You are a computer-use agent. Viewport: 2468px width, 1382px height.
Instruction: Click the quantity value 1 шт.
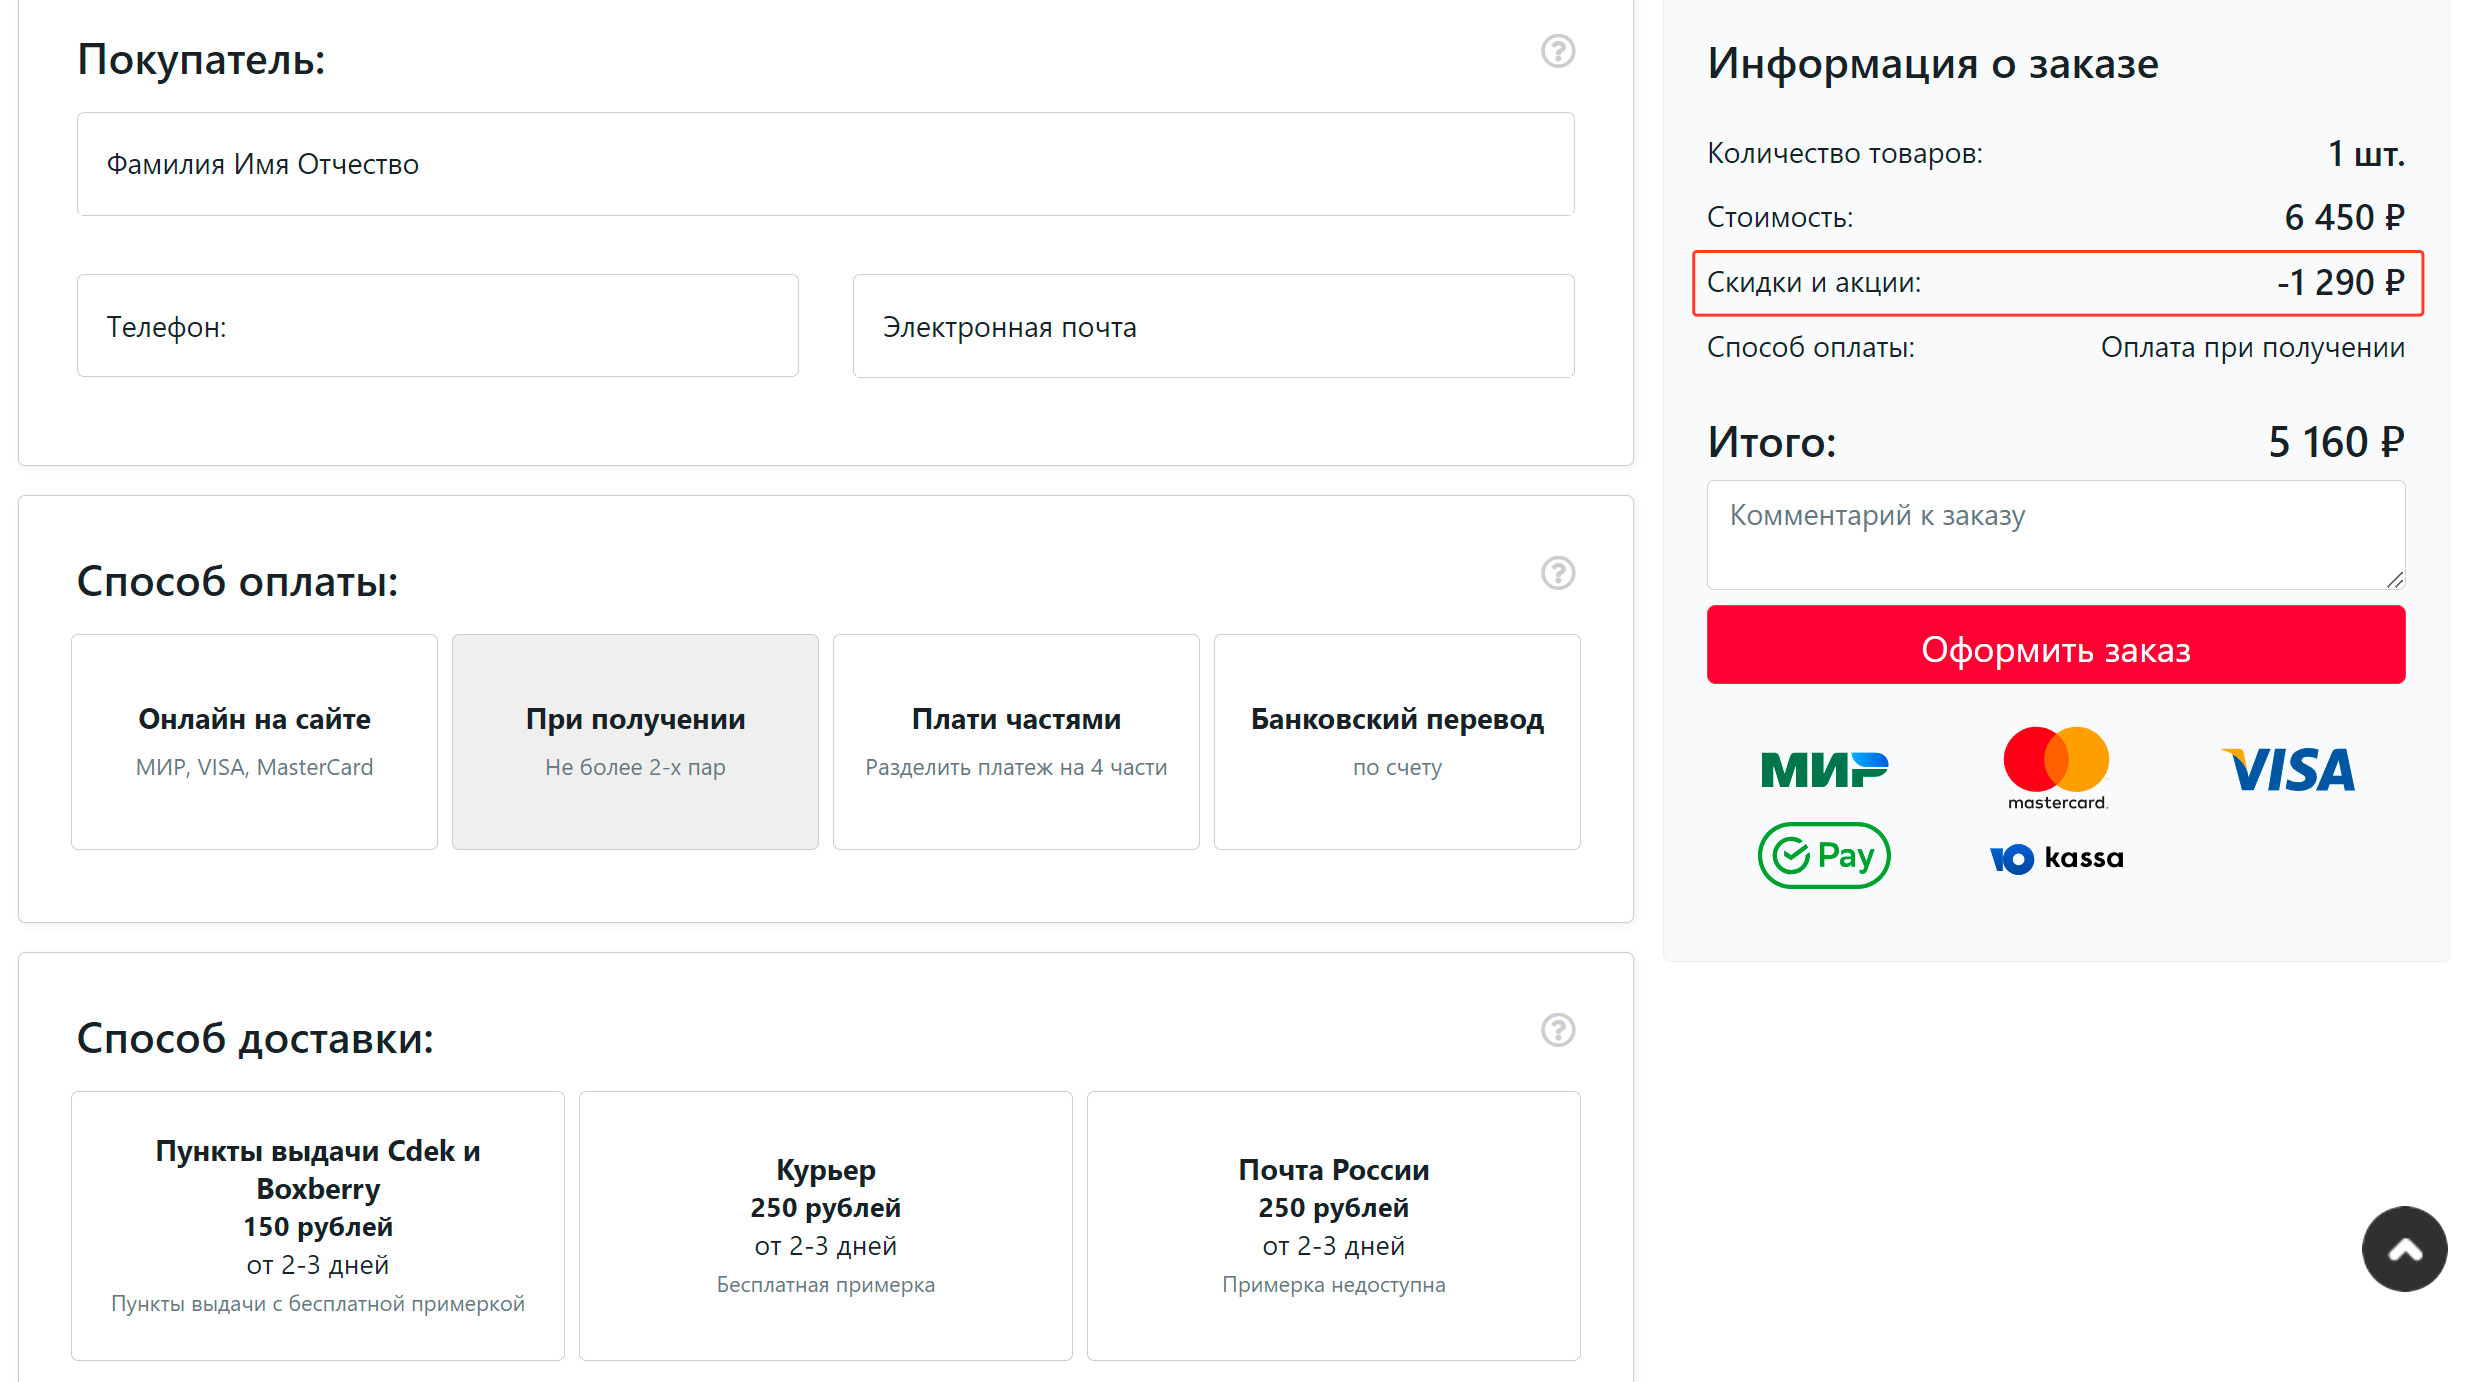pyautogui.click(x=2366, y=154)
